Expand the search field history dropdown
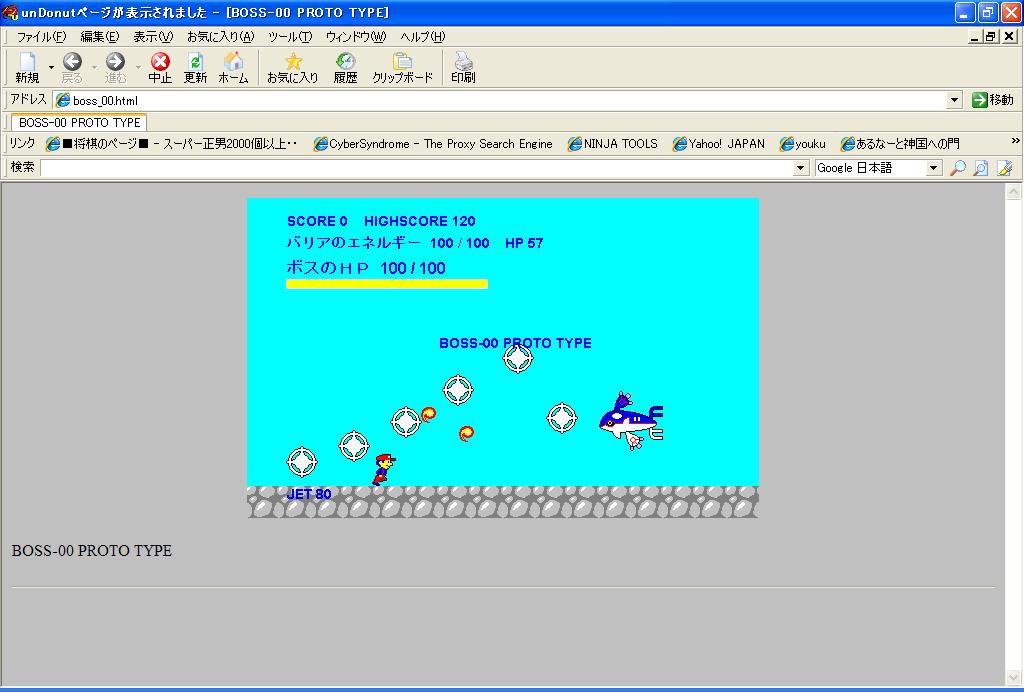The width and height of the screenshot is (1024, 692). click(x=801, y=168)
